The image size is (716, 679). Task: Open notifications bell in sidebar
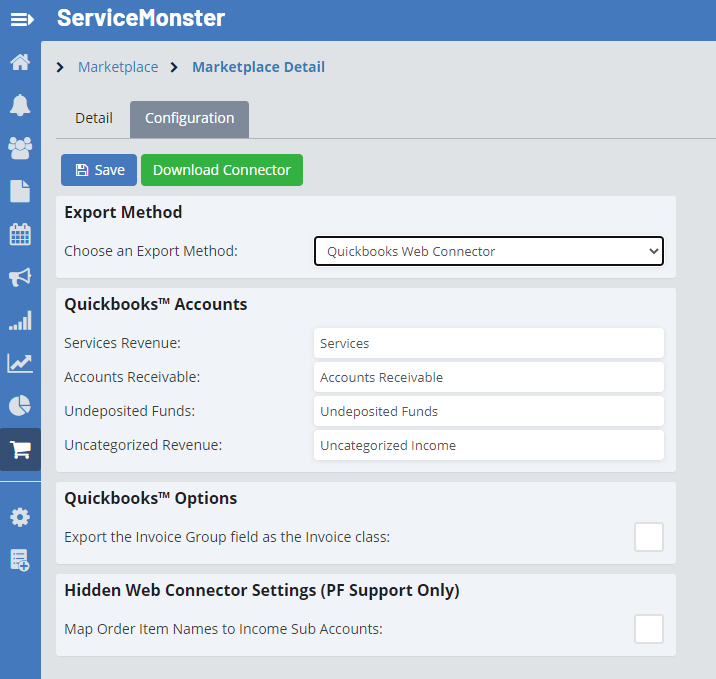20,105
